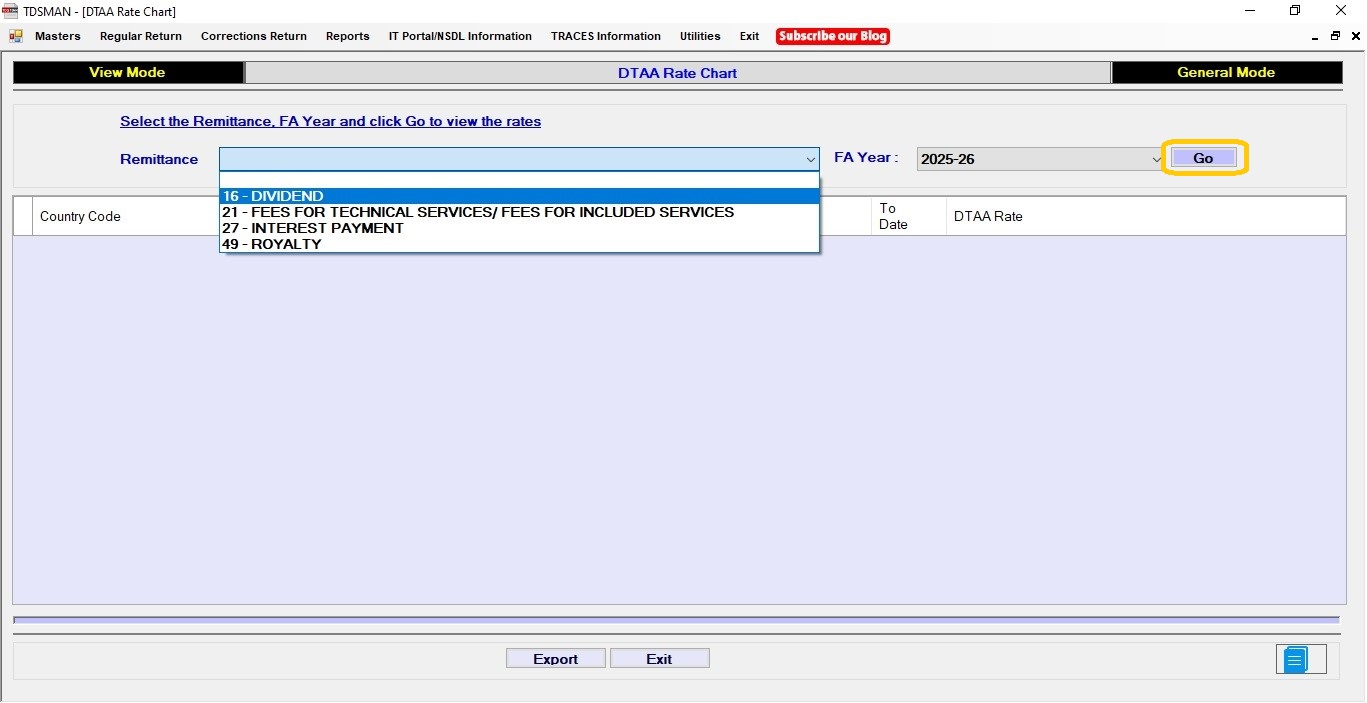Click the inner window minimize icon
This screenshot has width=1367, height=703.
click(1315, 36)
